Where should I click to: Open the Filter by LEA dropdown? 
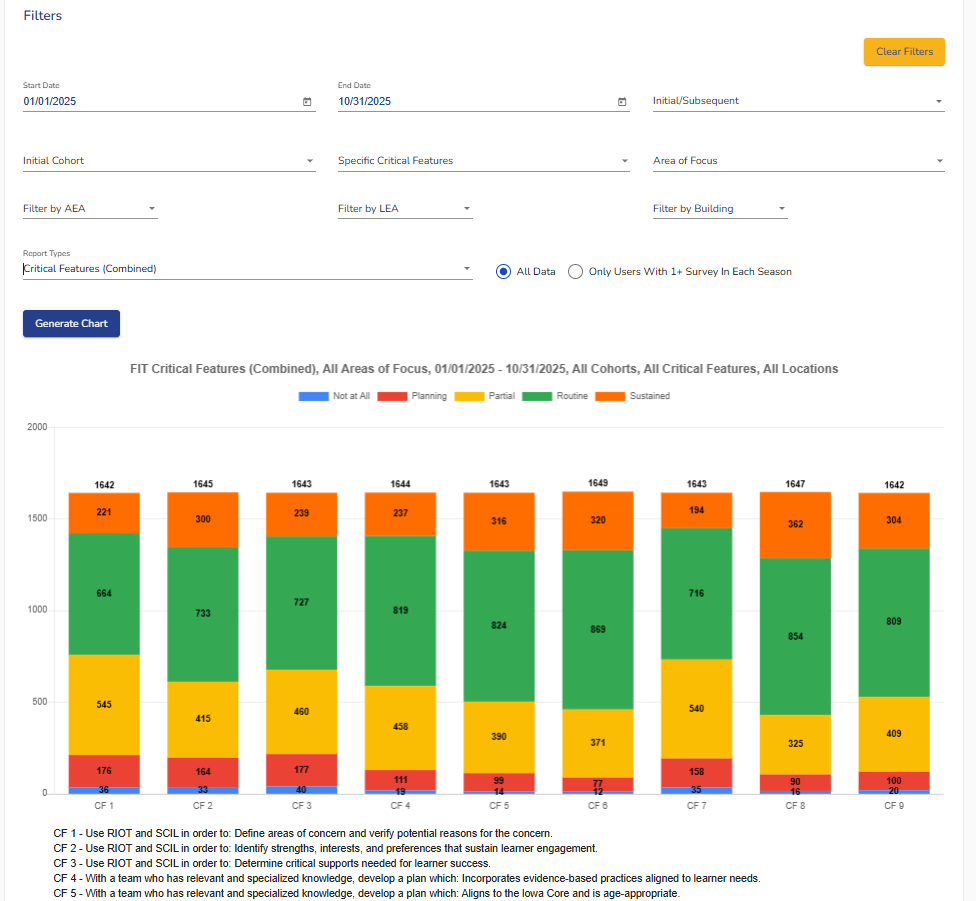click(x=405, y=209)
